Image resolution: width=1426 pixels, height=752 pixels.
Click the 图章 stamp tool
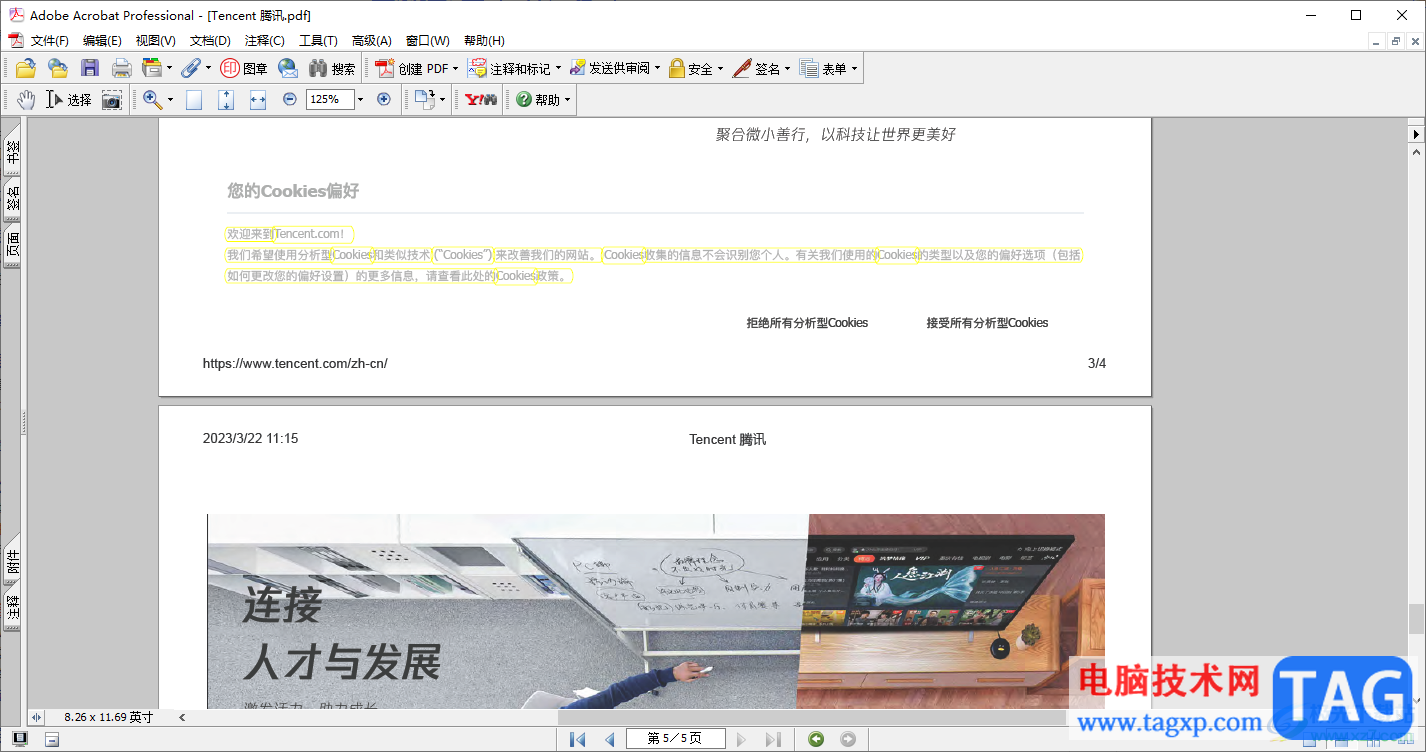[244, 68]
